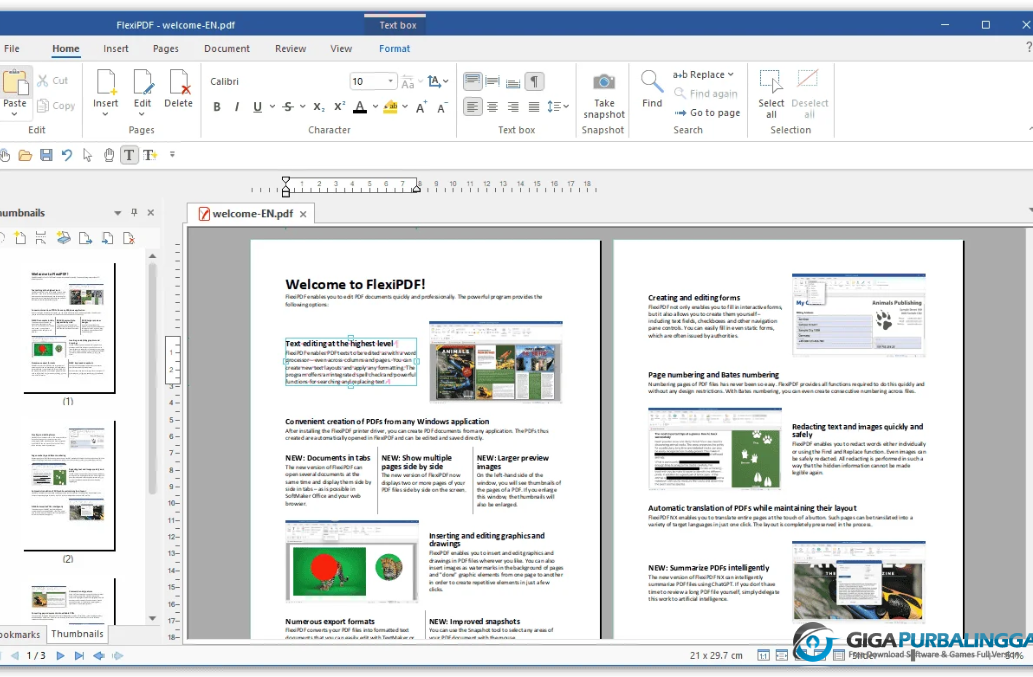Click Deselect all button
1033x677 pixels.
click(810, 94)
